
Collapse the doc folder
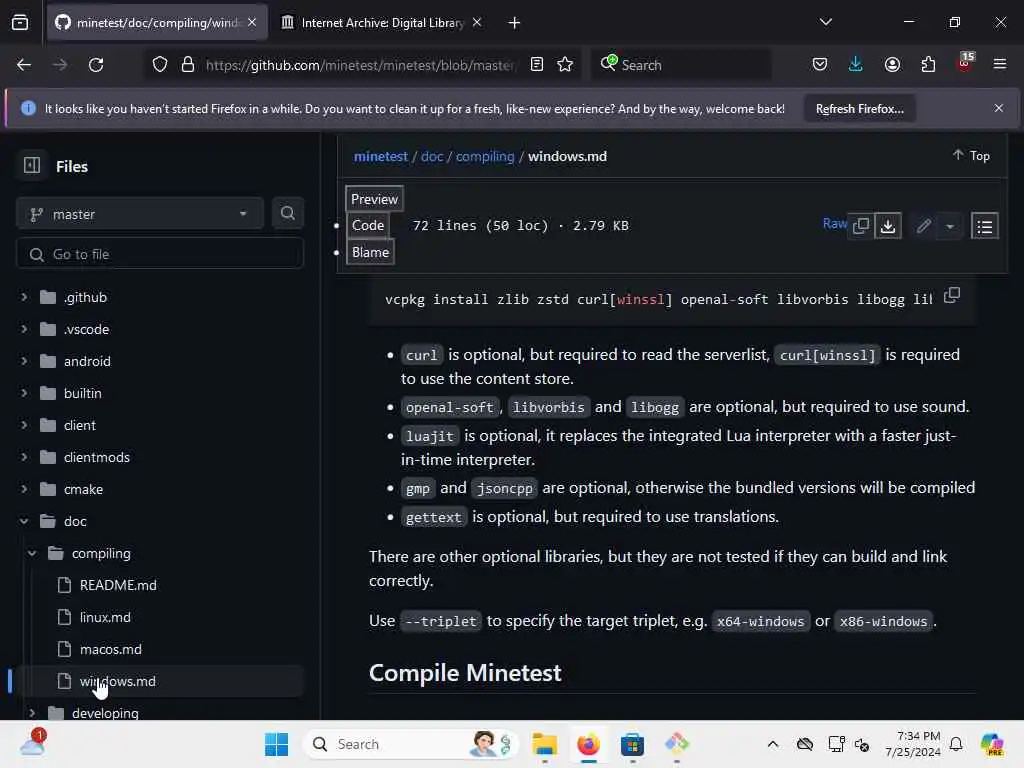coord(24,521)
